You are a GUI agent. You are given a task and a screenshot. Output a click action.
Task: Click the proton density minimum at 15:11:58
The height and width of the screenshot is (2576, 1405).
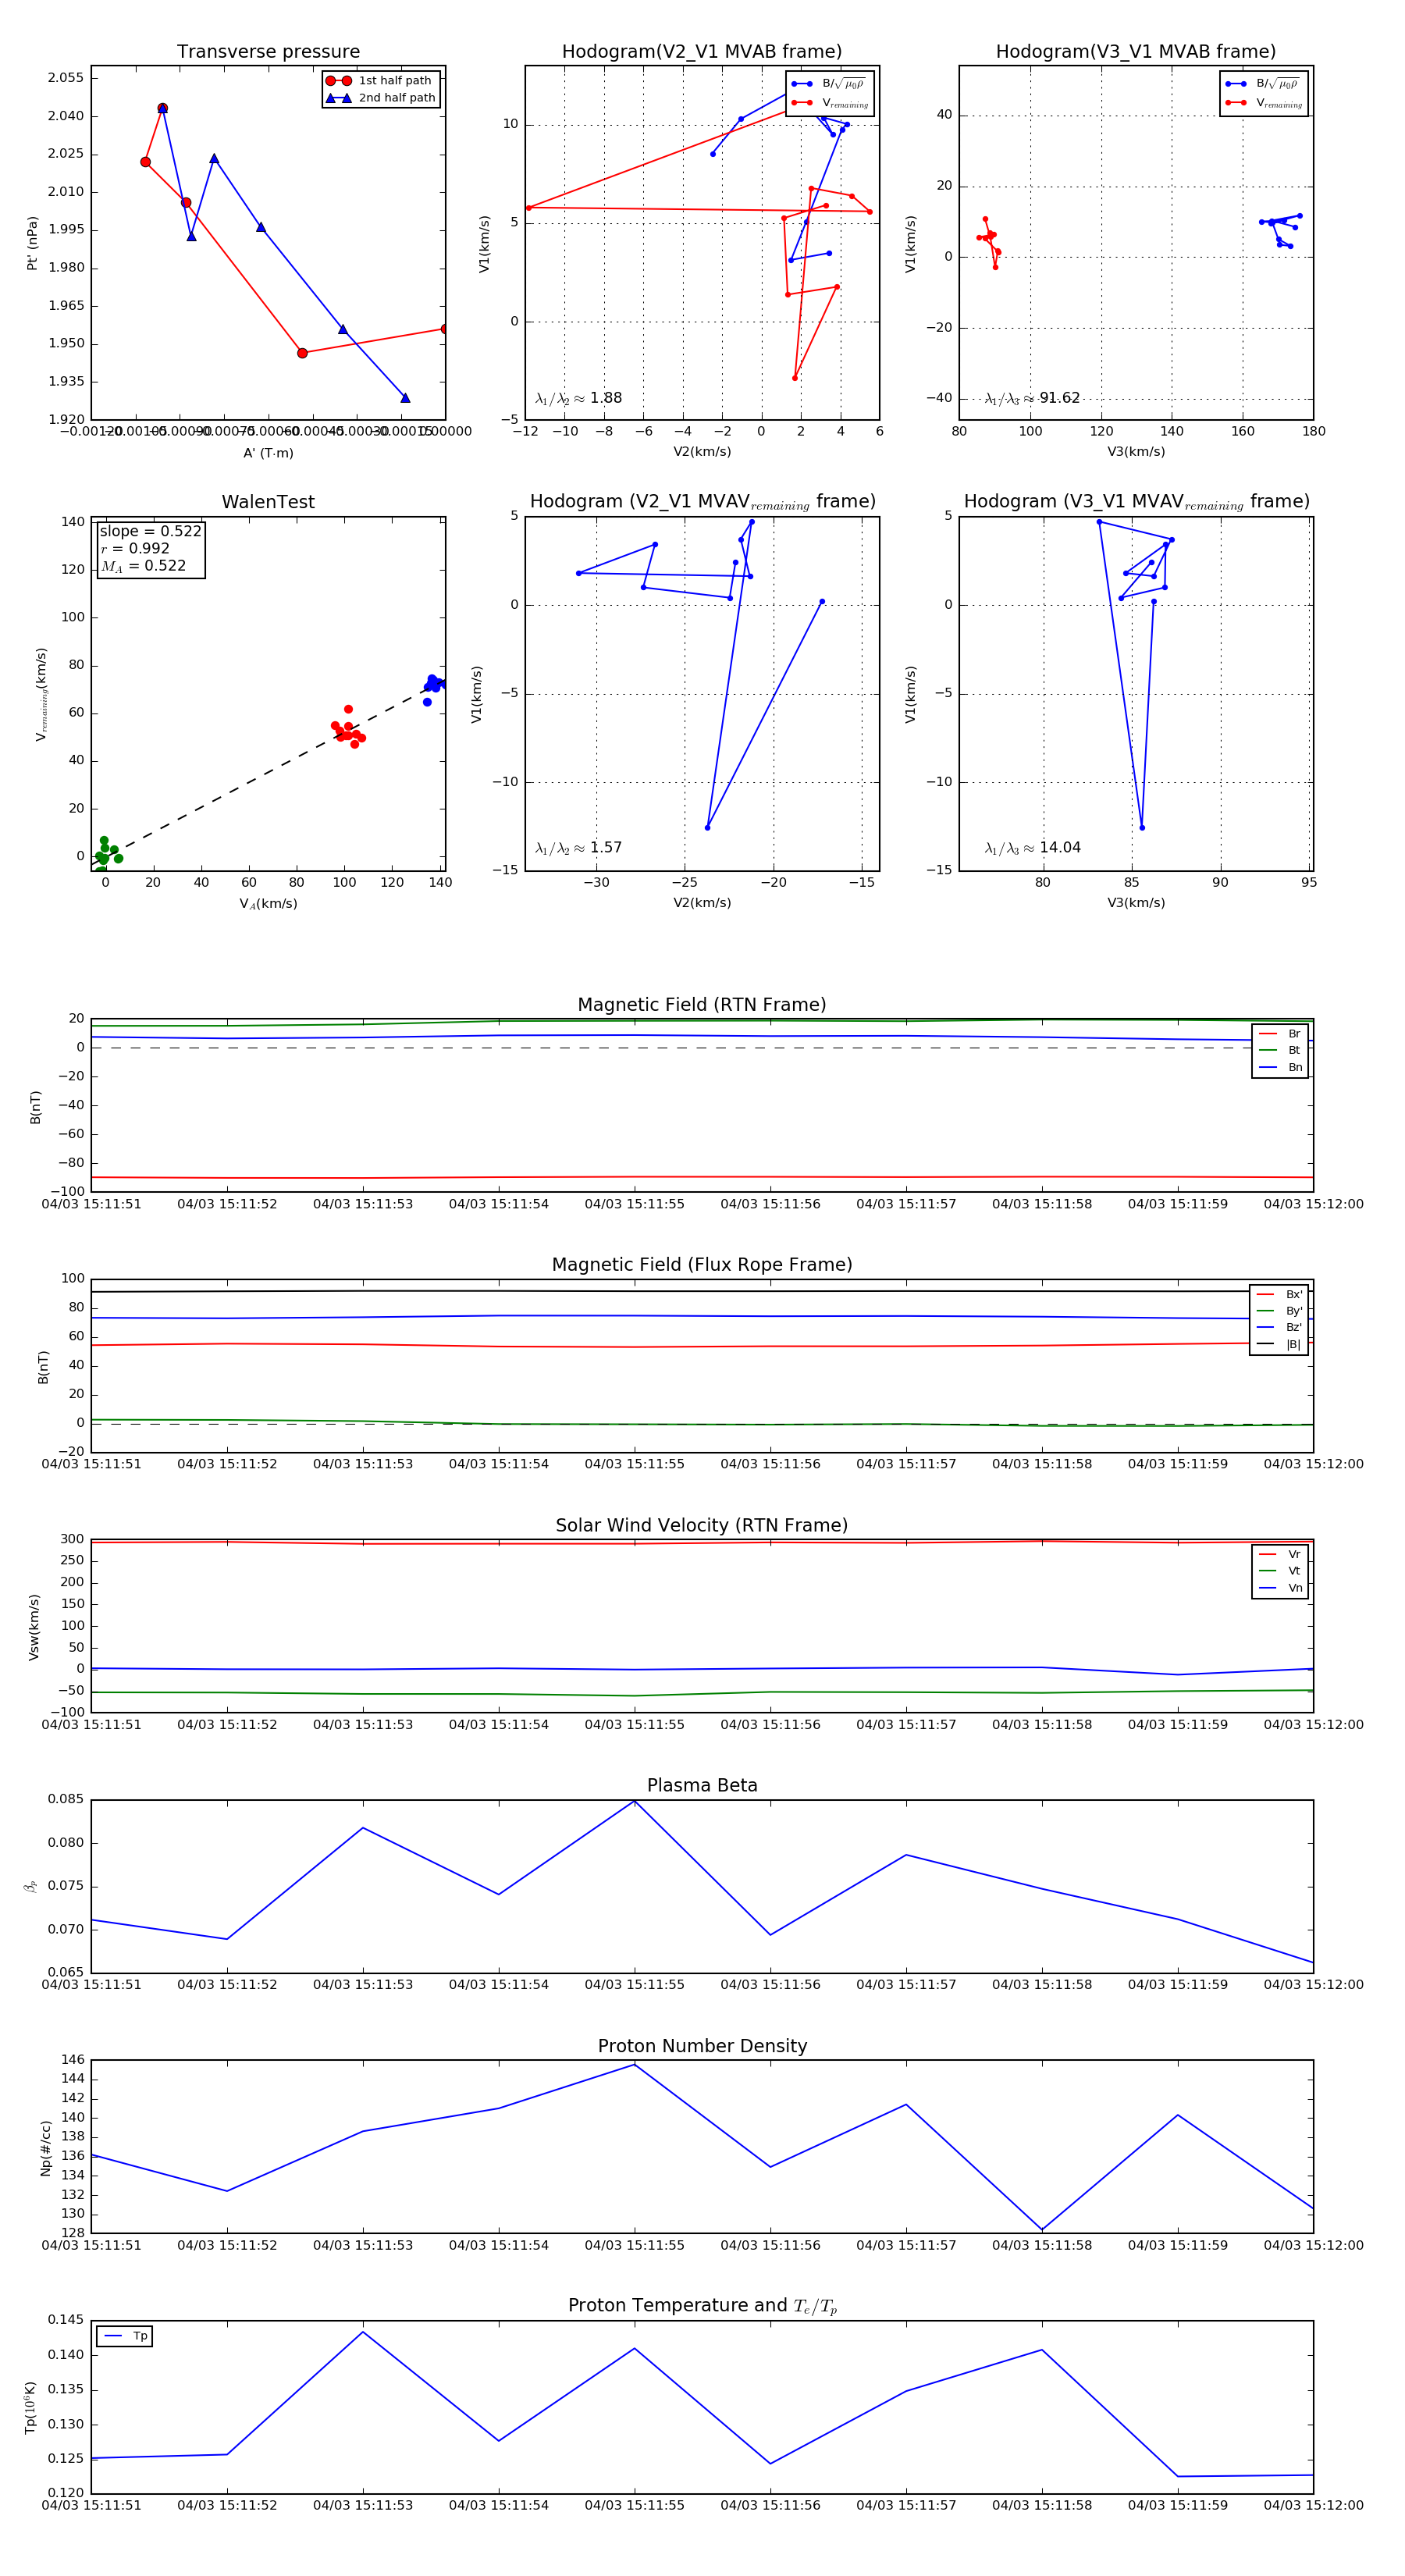1042,2230
